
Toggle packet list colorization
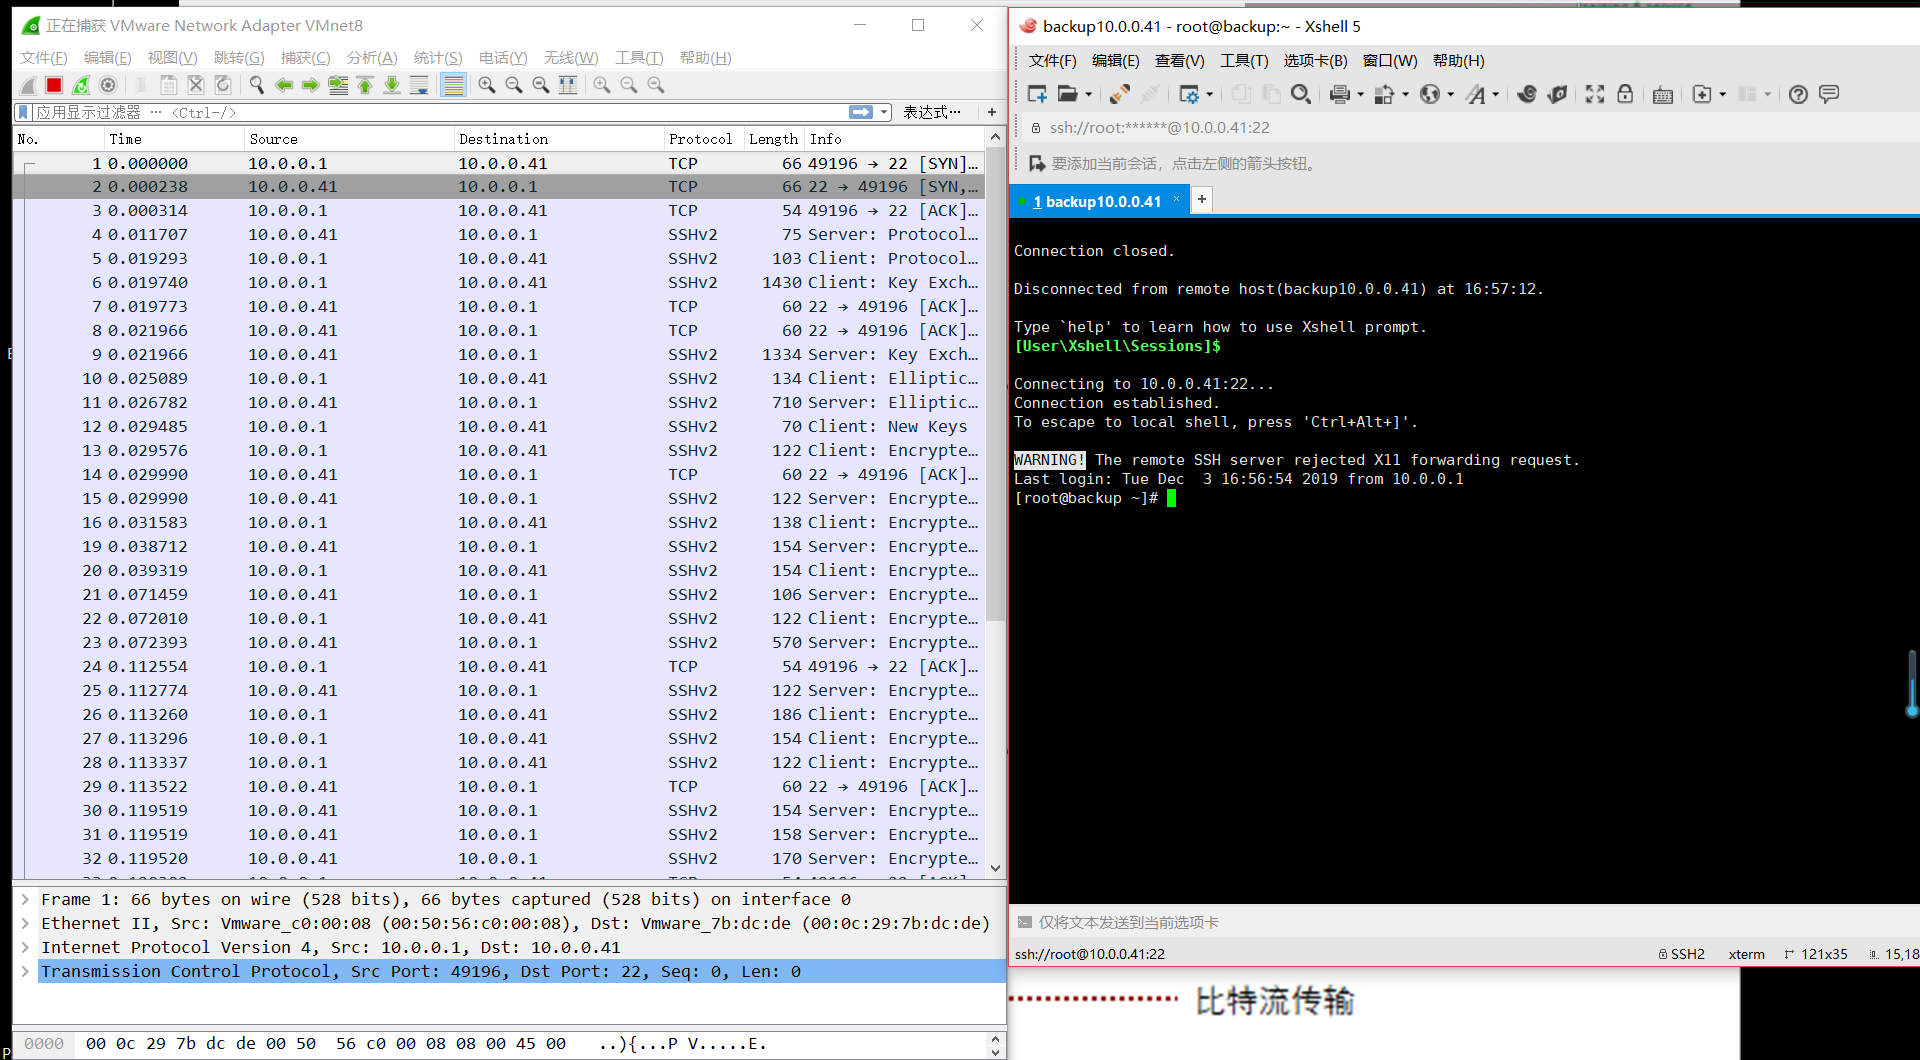click(x=453, y=85)
